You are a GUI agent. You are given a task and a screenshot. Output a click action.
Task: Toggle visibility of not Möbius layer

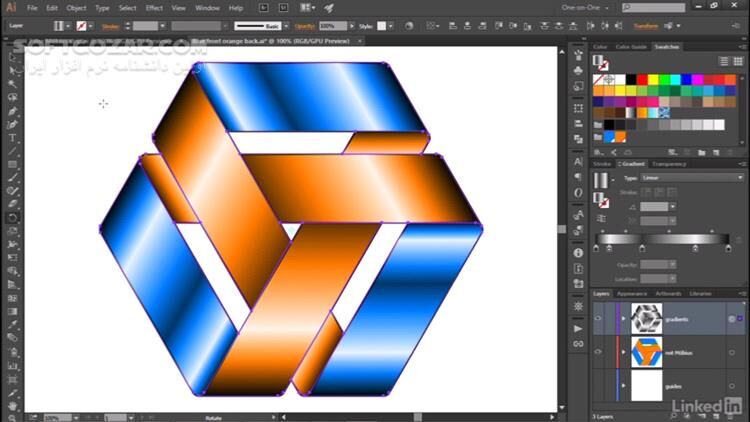[599, 352]
